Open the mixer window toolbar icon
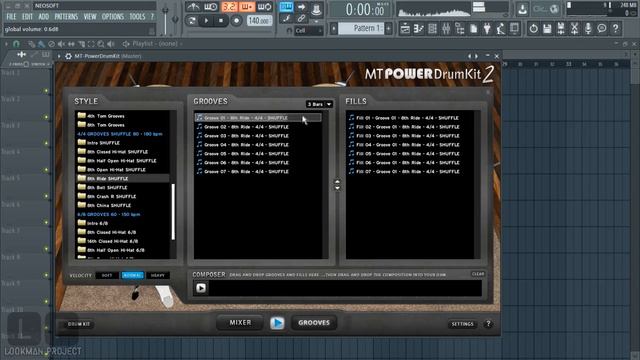This screenshot has width=640, height=360. (x=446, y=28)
